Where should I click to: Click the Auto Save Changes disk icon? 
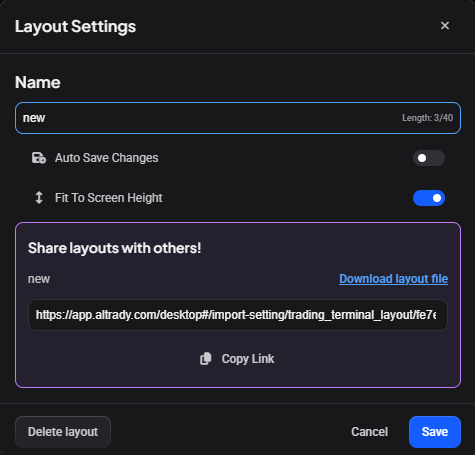click(x=39, y=158)
